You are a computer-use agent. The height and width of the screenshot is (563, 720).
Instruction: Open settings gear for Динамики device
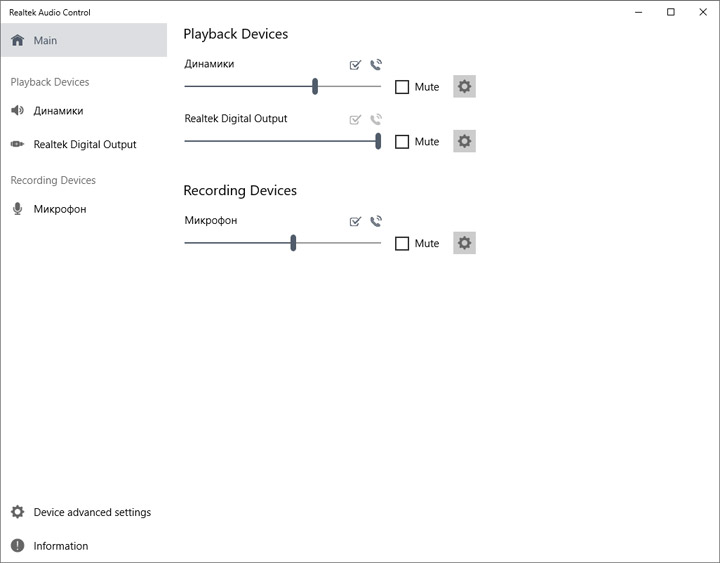coord(464,87)
